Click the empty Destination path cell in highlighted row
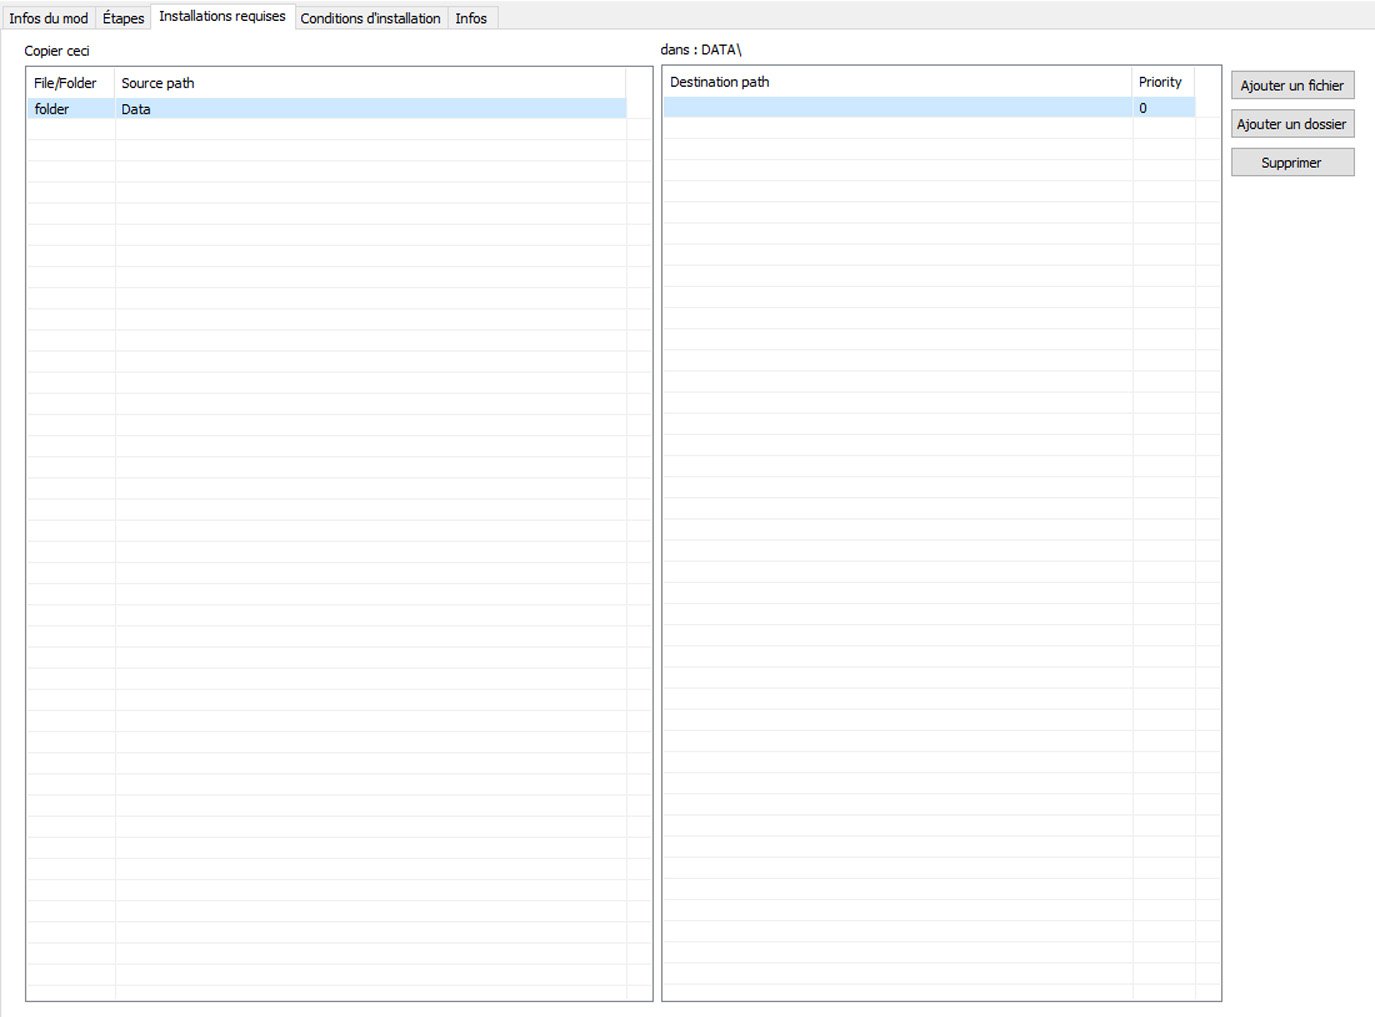 [897, 108]
